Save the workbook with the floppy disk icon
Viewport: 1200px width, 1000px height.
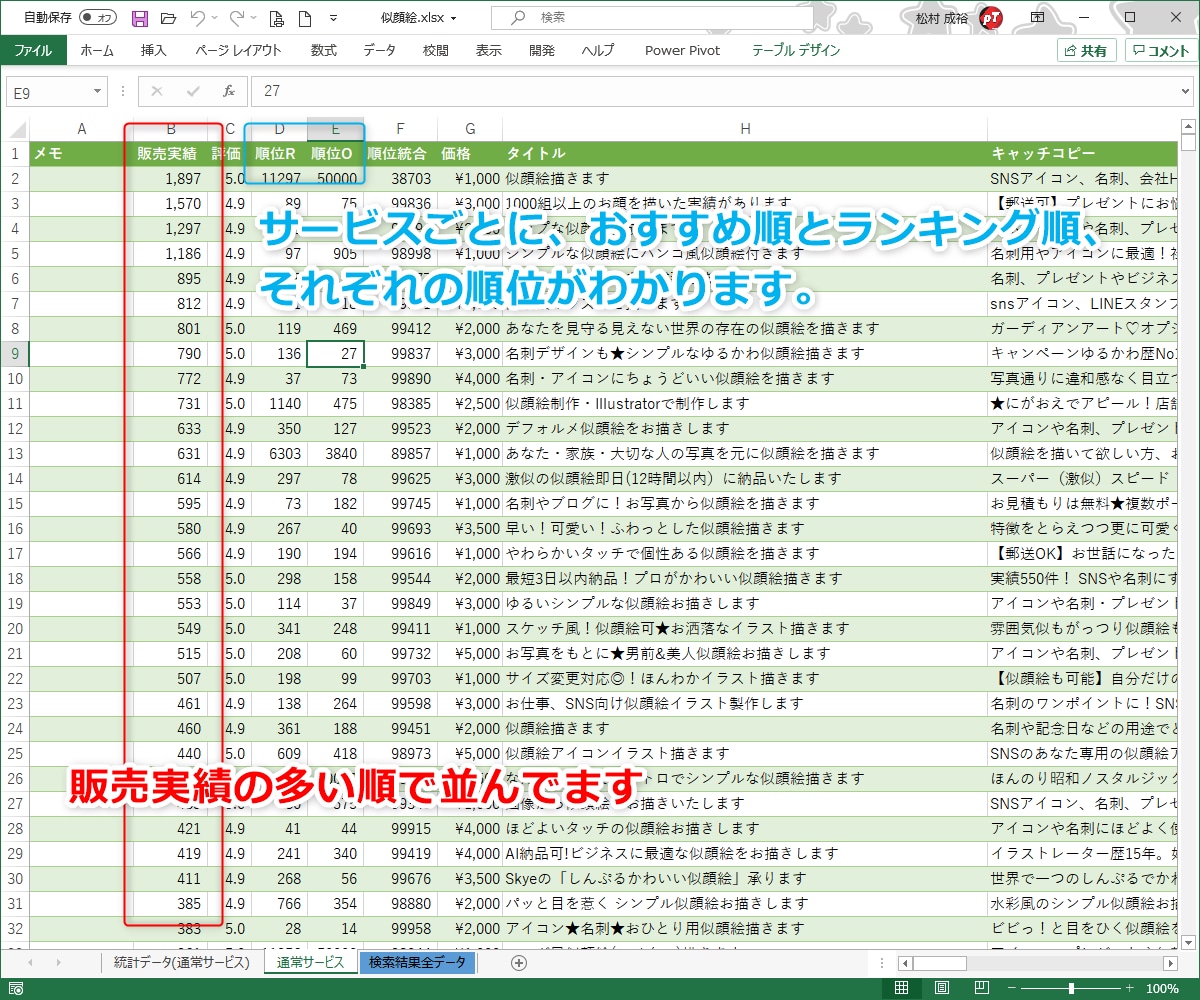pyautogui.click(x=140, y=18)
